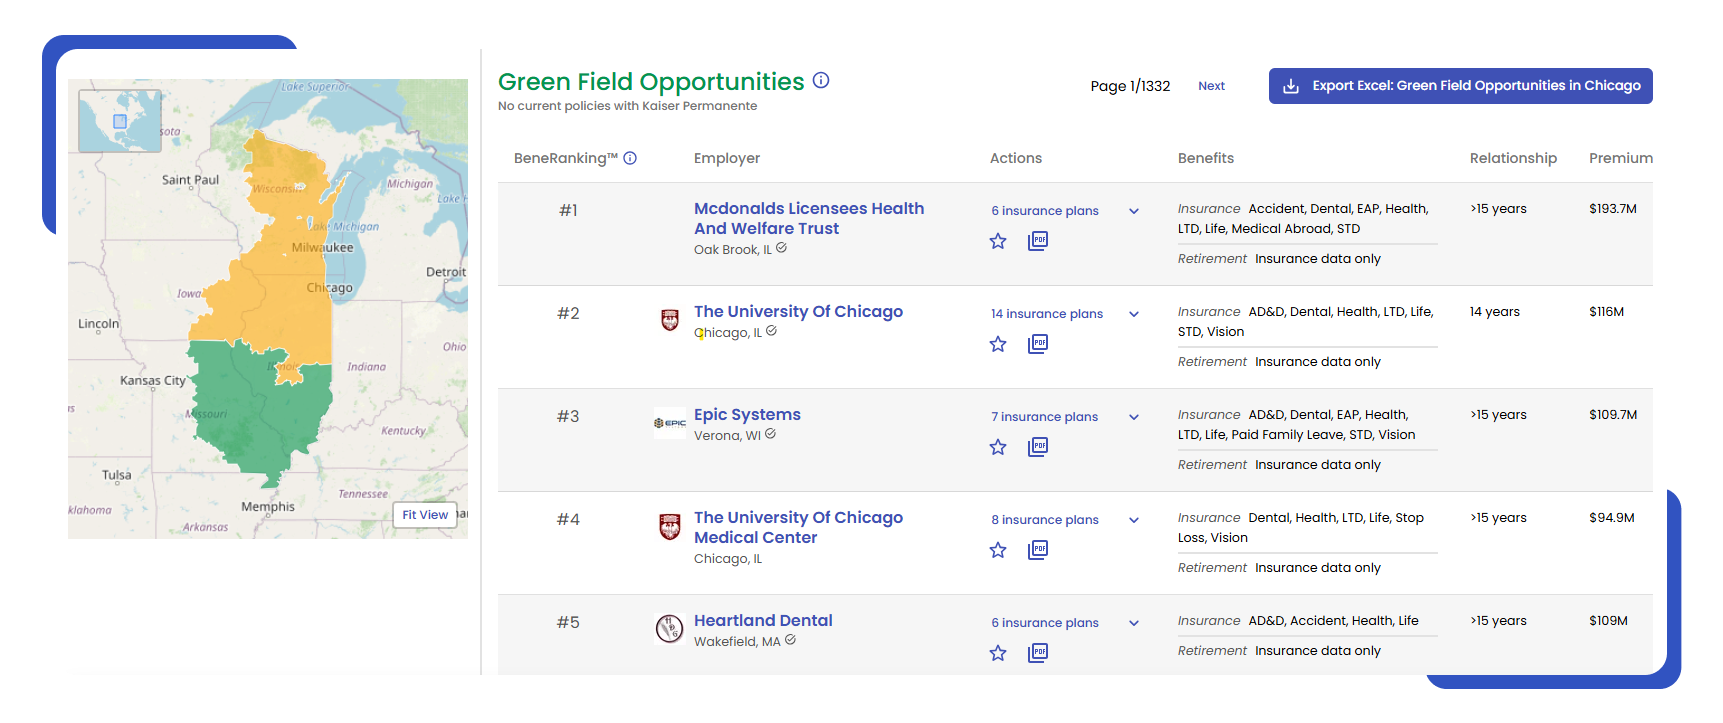Screen dimensions: 1723x723
Task: Click 'No current policies with Kaiser Permanente' subtitle
Action: coord(627,106)
